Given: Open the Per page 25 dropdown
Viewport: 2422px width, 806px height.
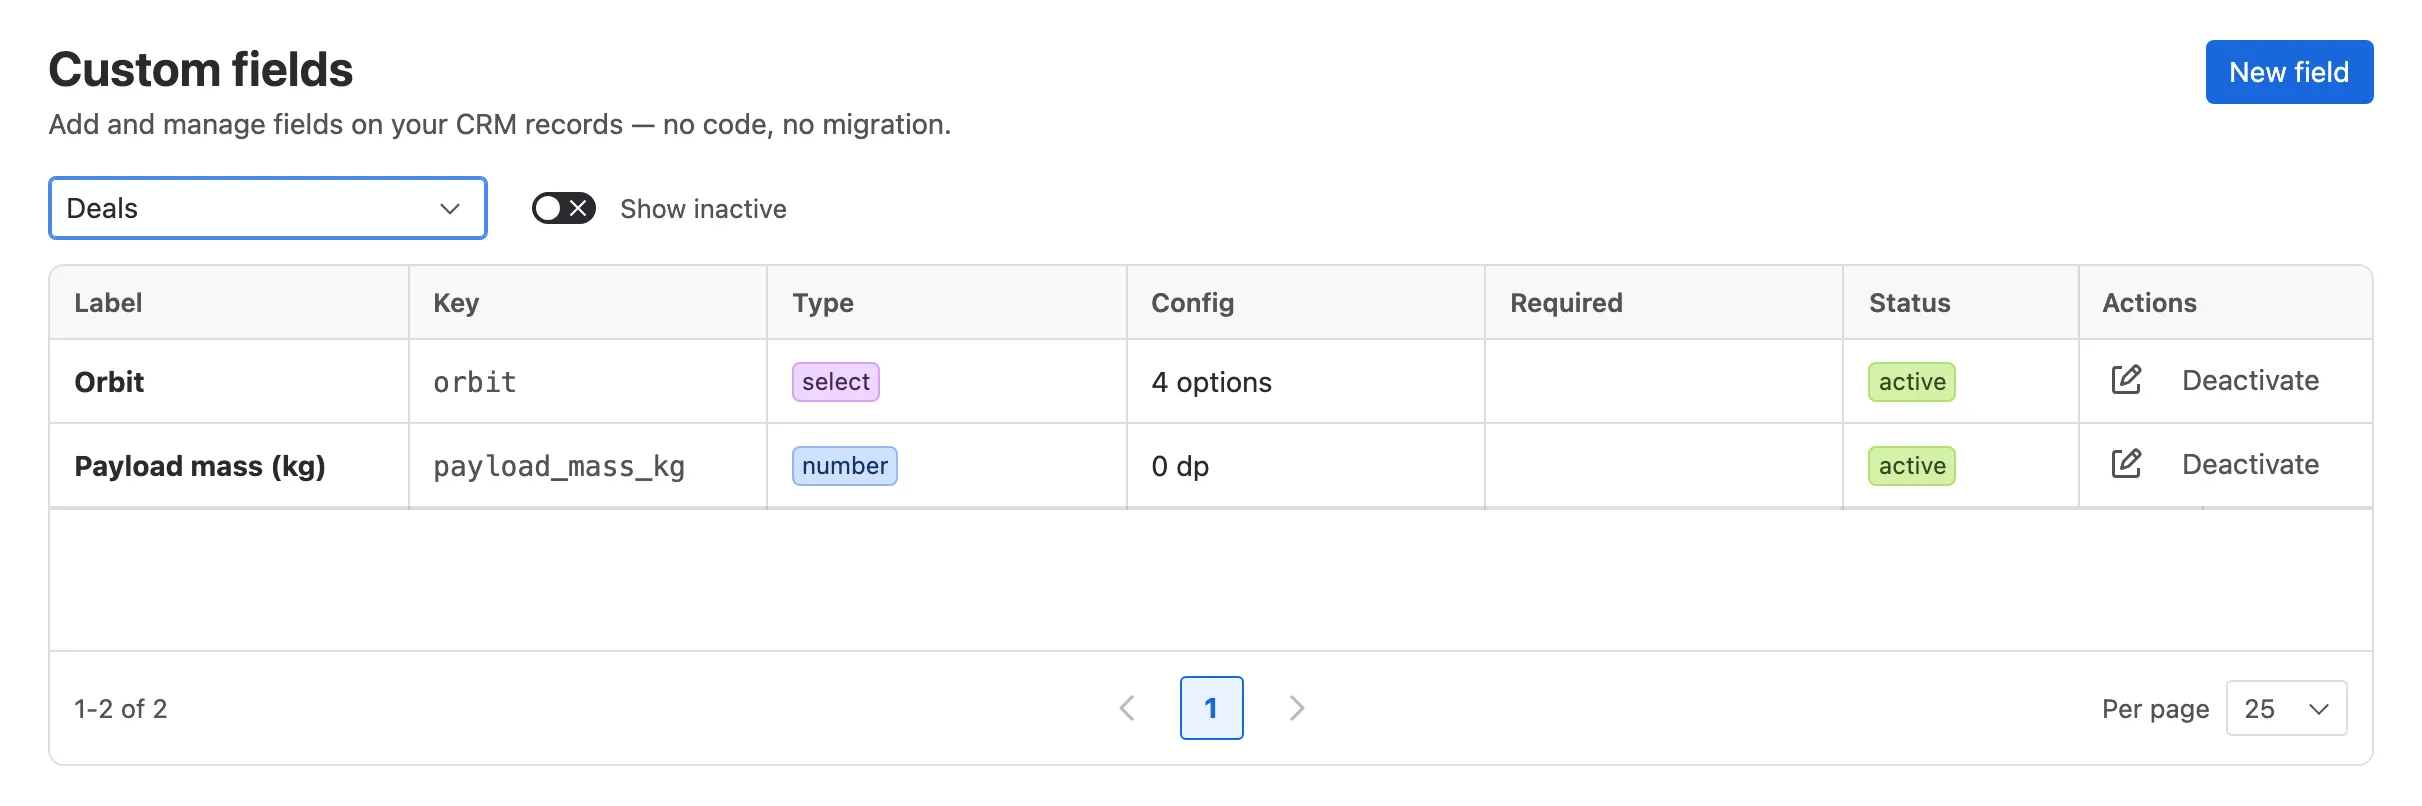Looking at the screenshot, I should click(2286, 708).
